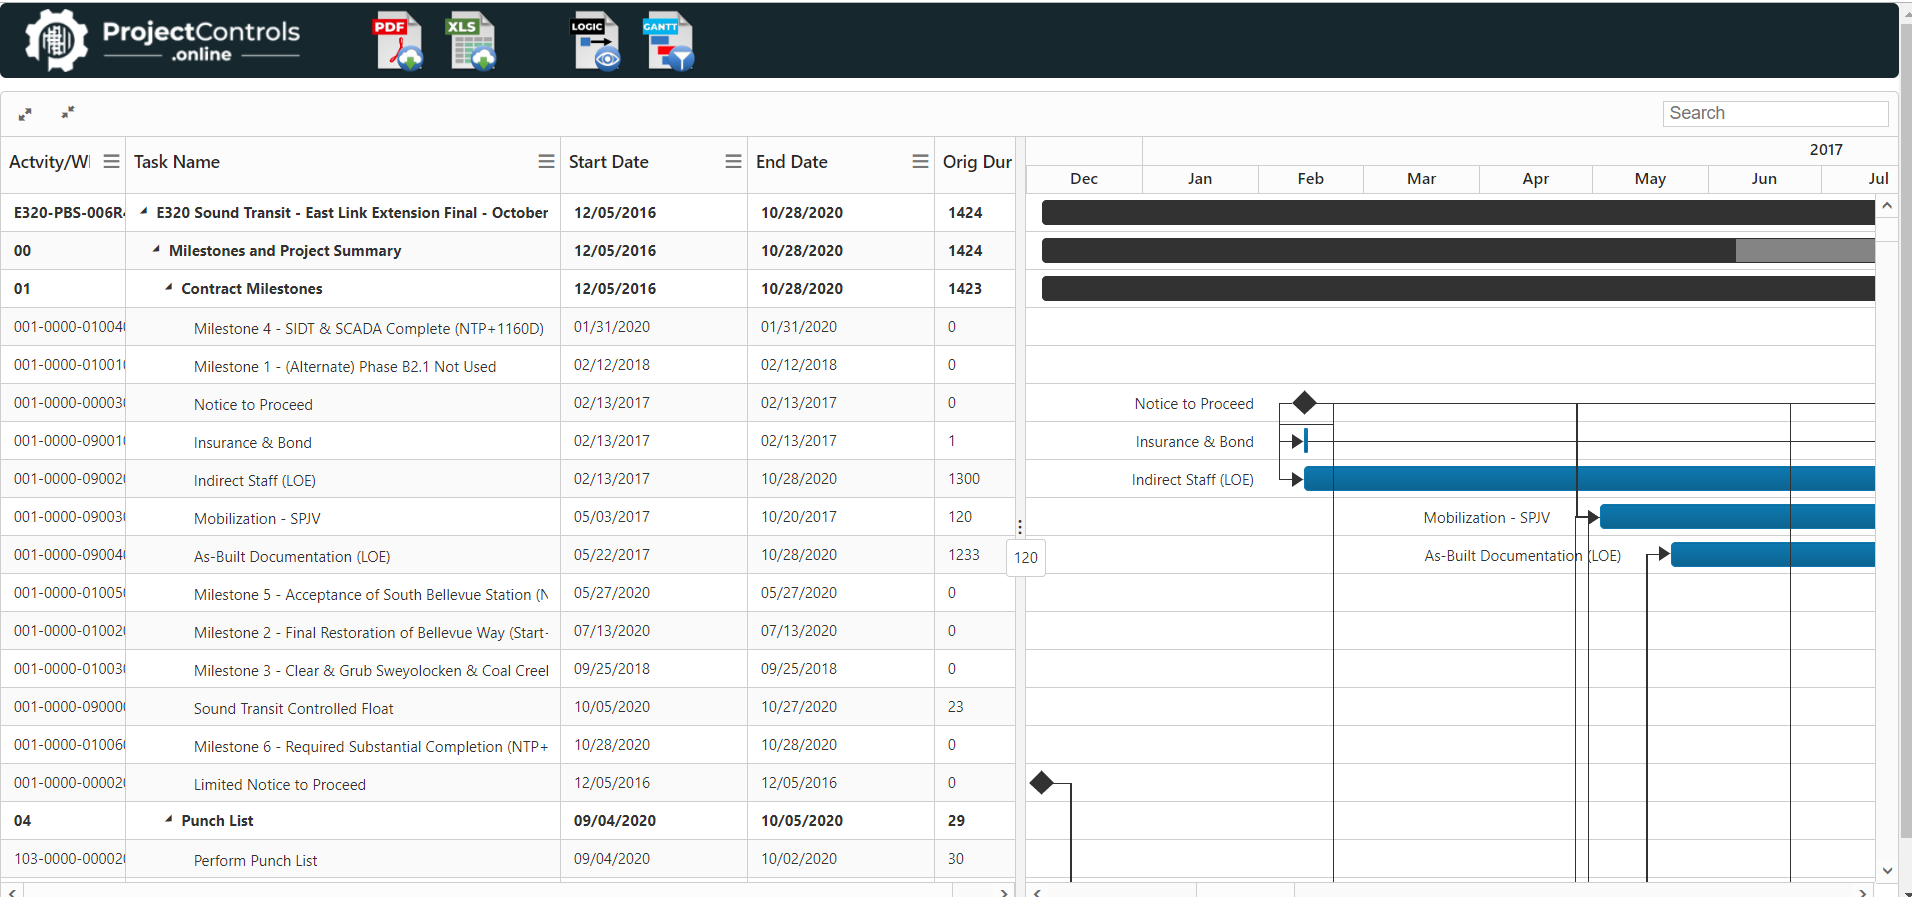Select Milestone 2 - Final Restoration row
The height and width of the screenshot is (897, 1912).
[507, 631]
